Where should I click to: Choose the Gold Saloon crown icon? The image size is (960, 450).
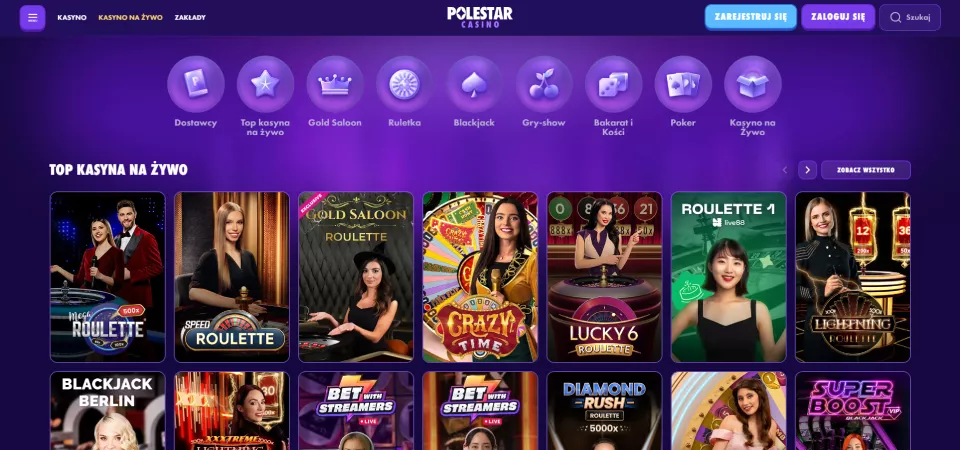[x=335, y=84]
